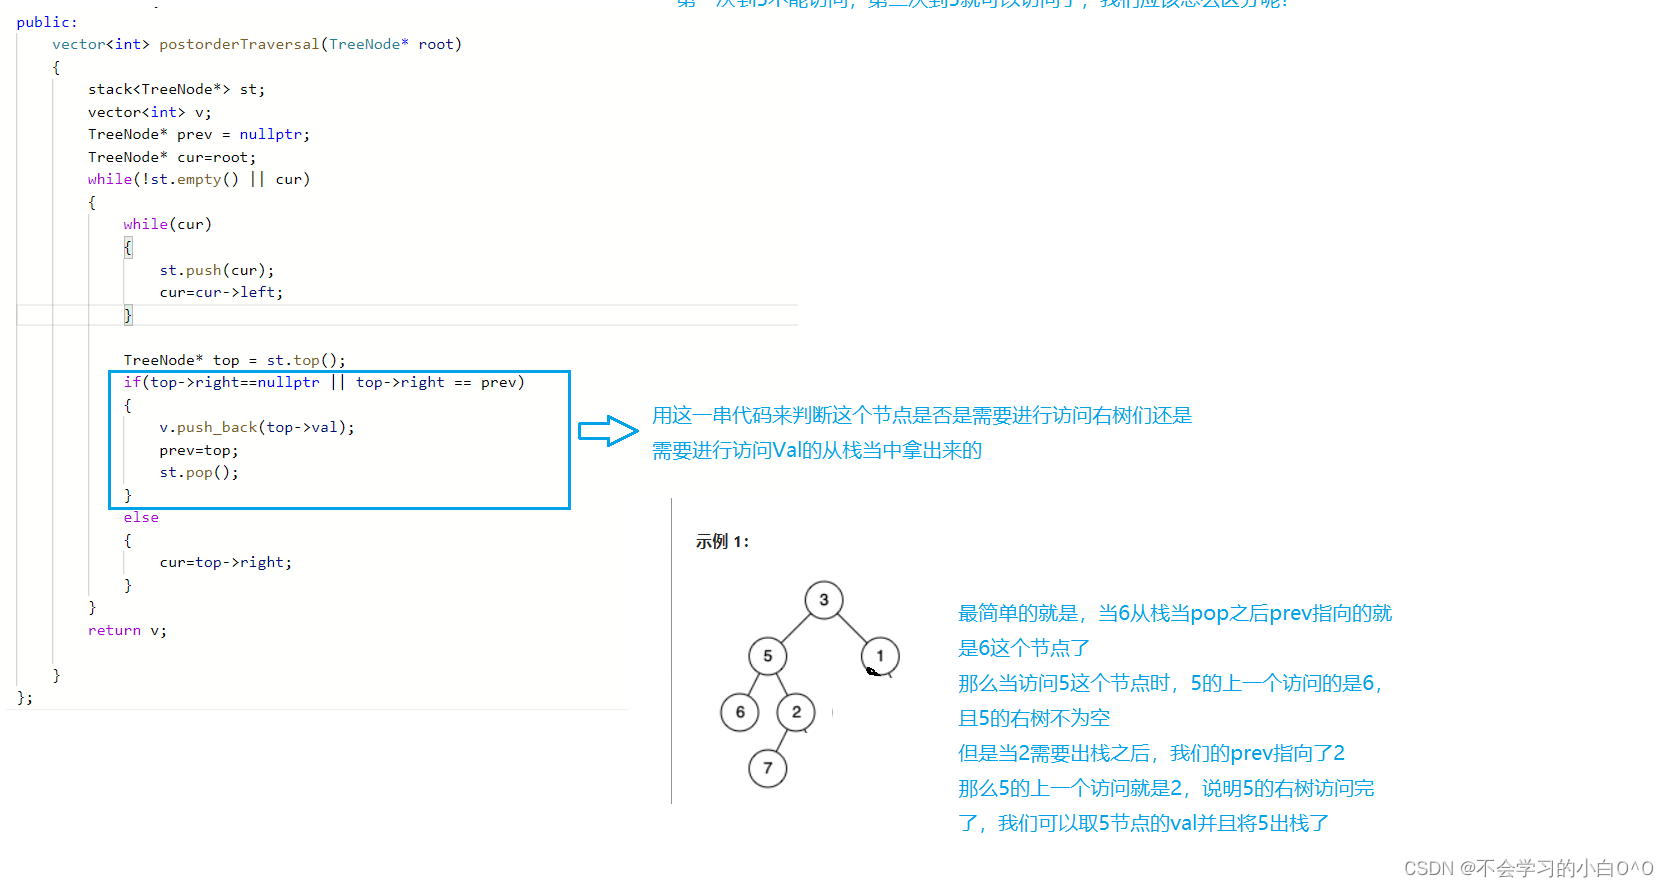Select the "TreeNode* prev = nullptr;" line
This screenshot has width=1669, height=887.
click(x=199, y=134)
